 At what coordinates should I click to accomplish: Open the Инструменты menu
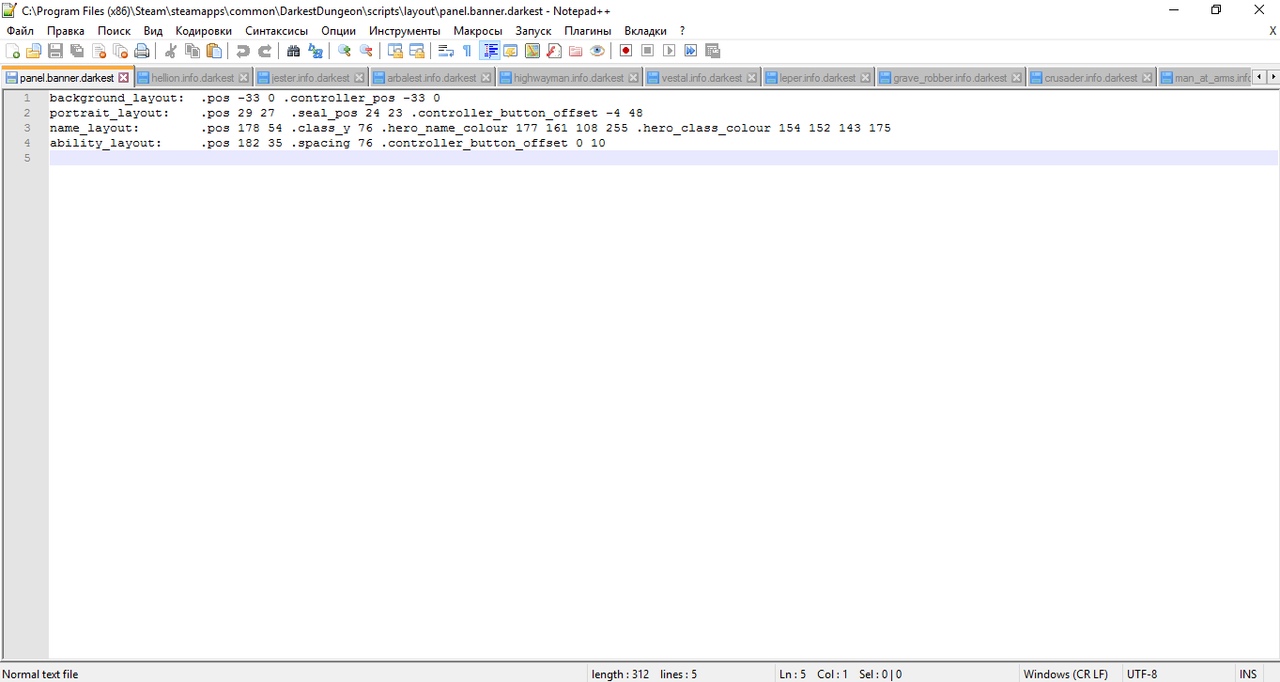click(404, 31)
